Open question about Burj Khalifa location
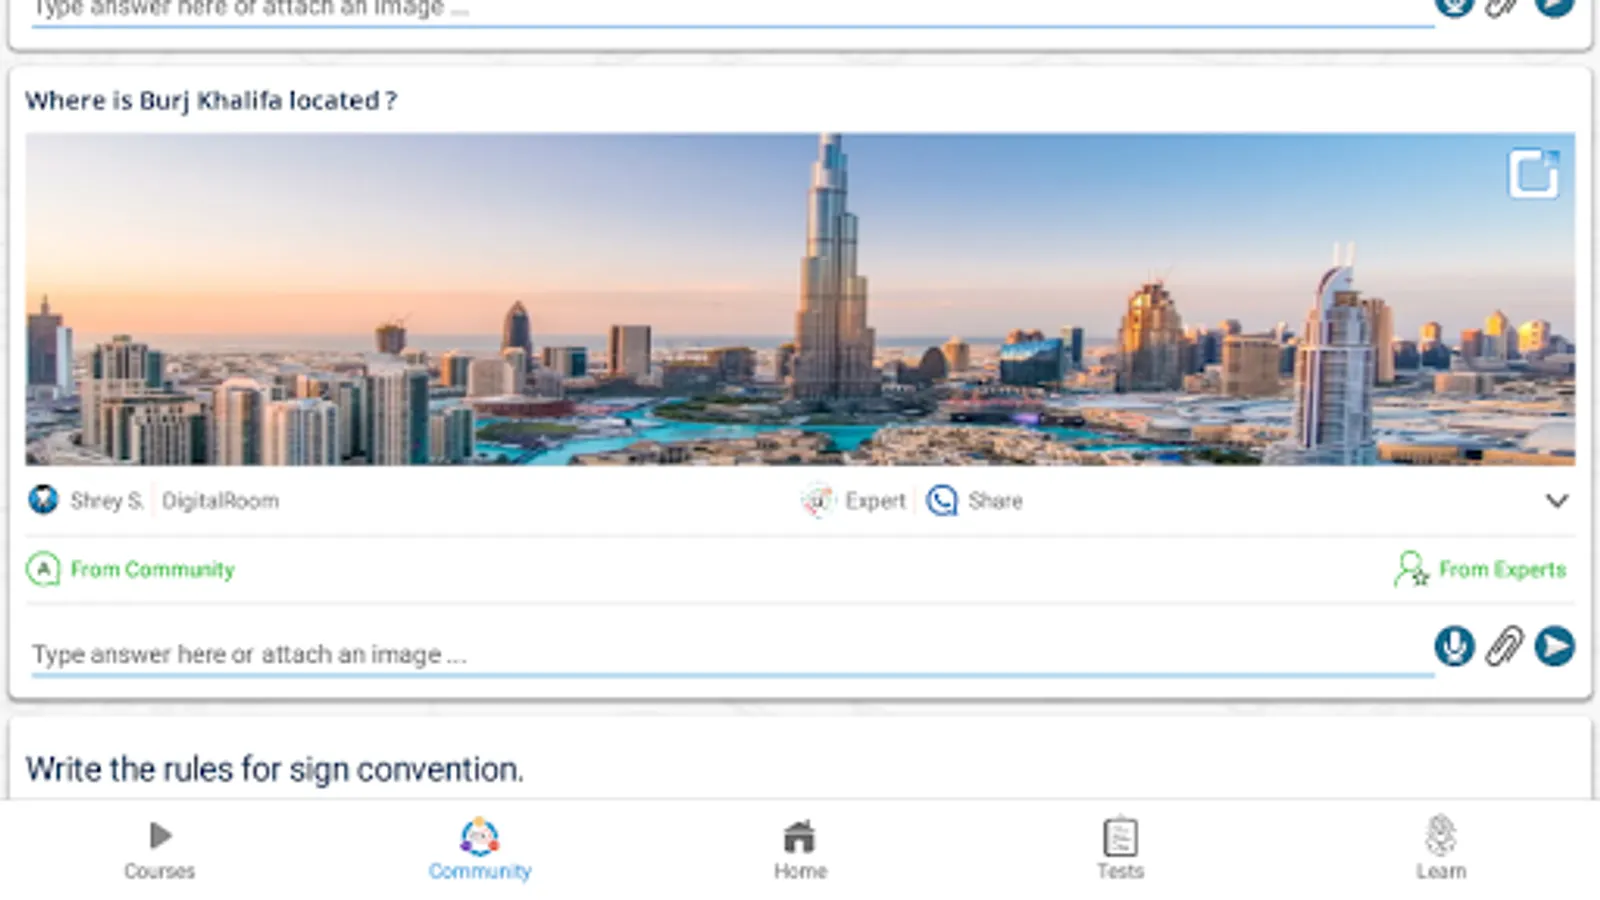 tap(211, 101)
